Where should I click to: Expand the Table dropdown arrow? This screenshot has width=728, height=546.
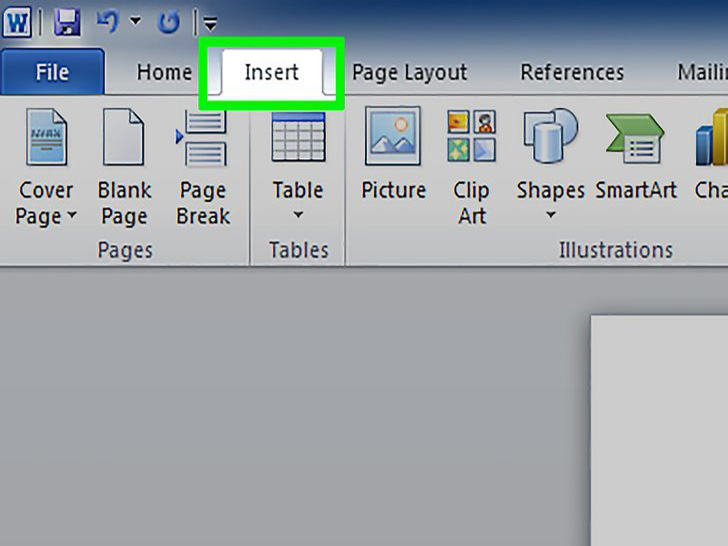[x=298, y=215]
